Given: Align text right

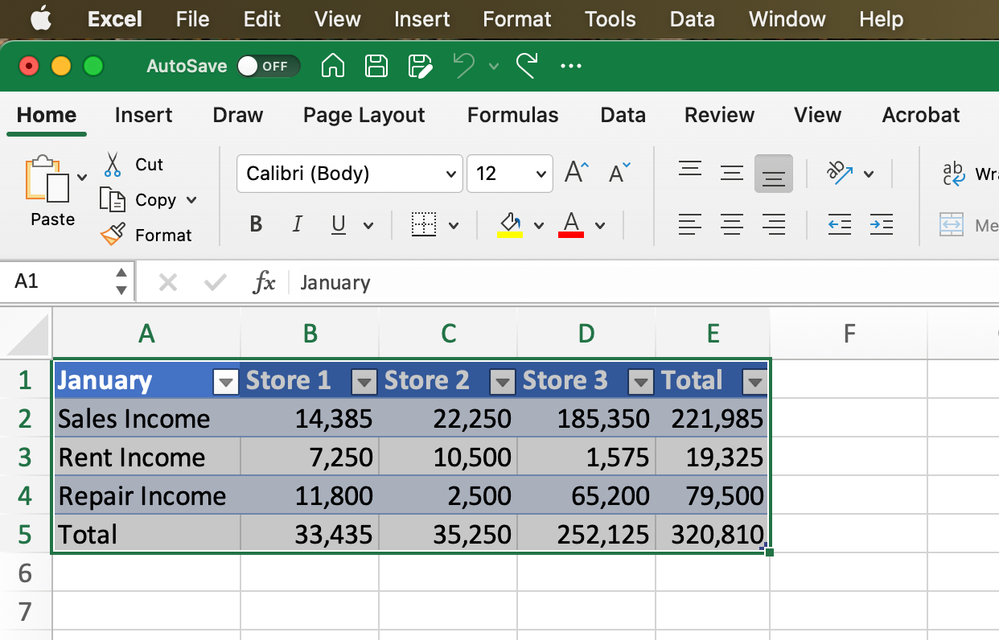Looking at the screenshot, I should pyautogui.click(x=773, y=224).
